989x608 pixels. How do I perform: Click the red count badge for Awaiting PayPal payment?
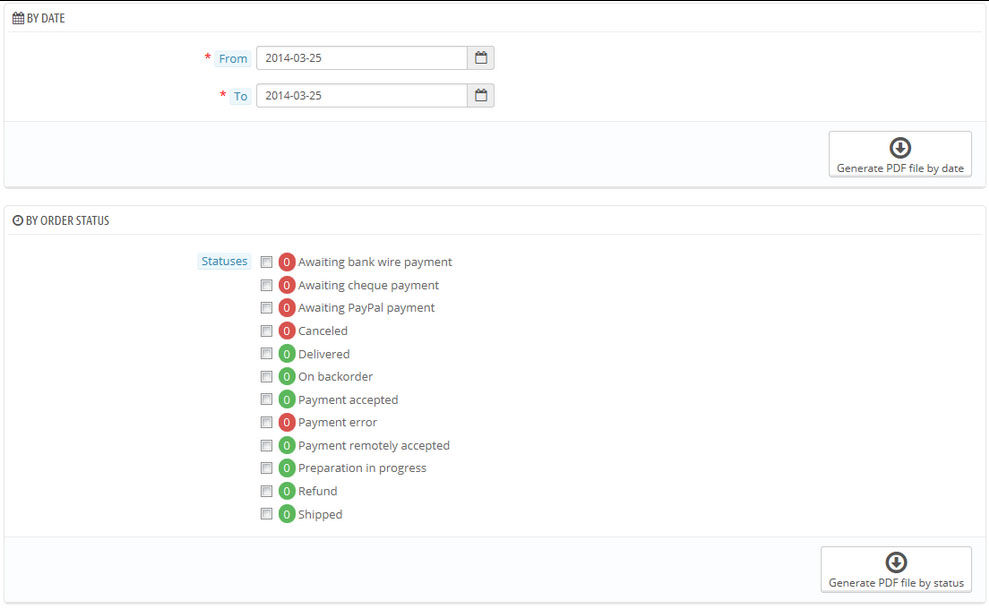(287, 308)
